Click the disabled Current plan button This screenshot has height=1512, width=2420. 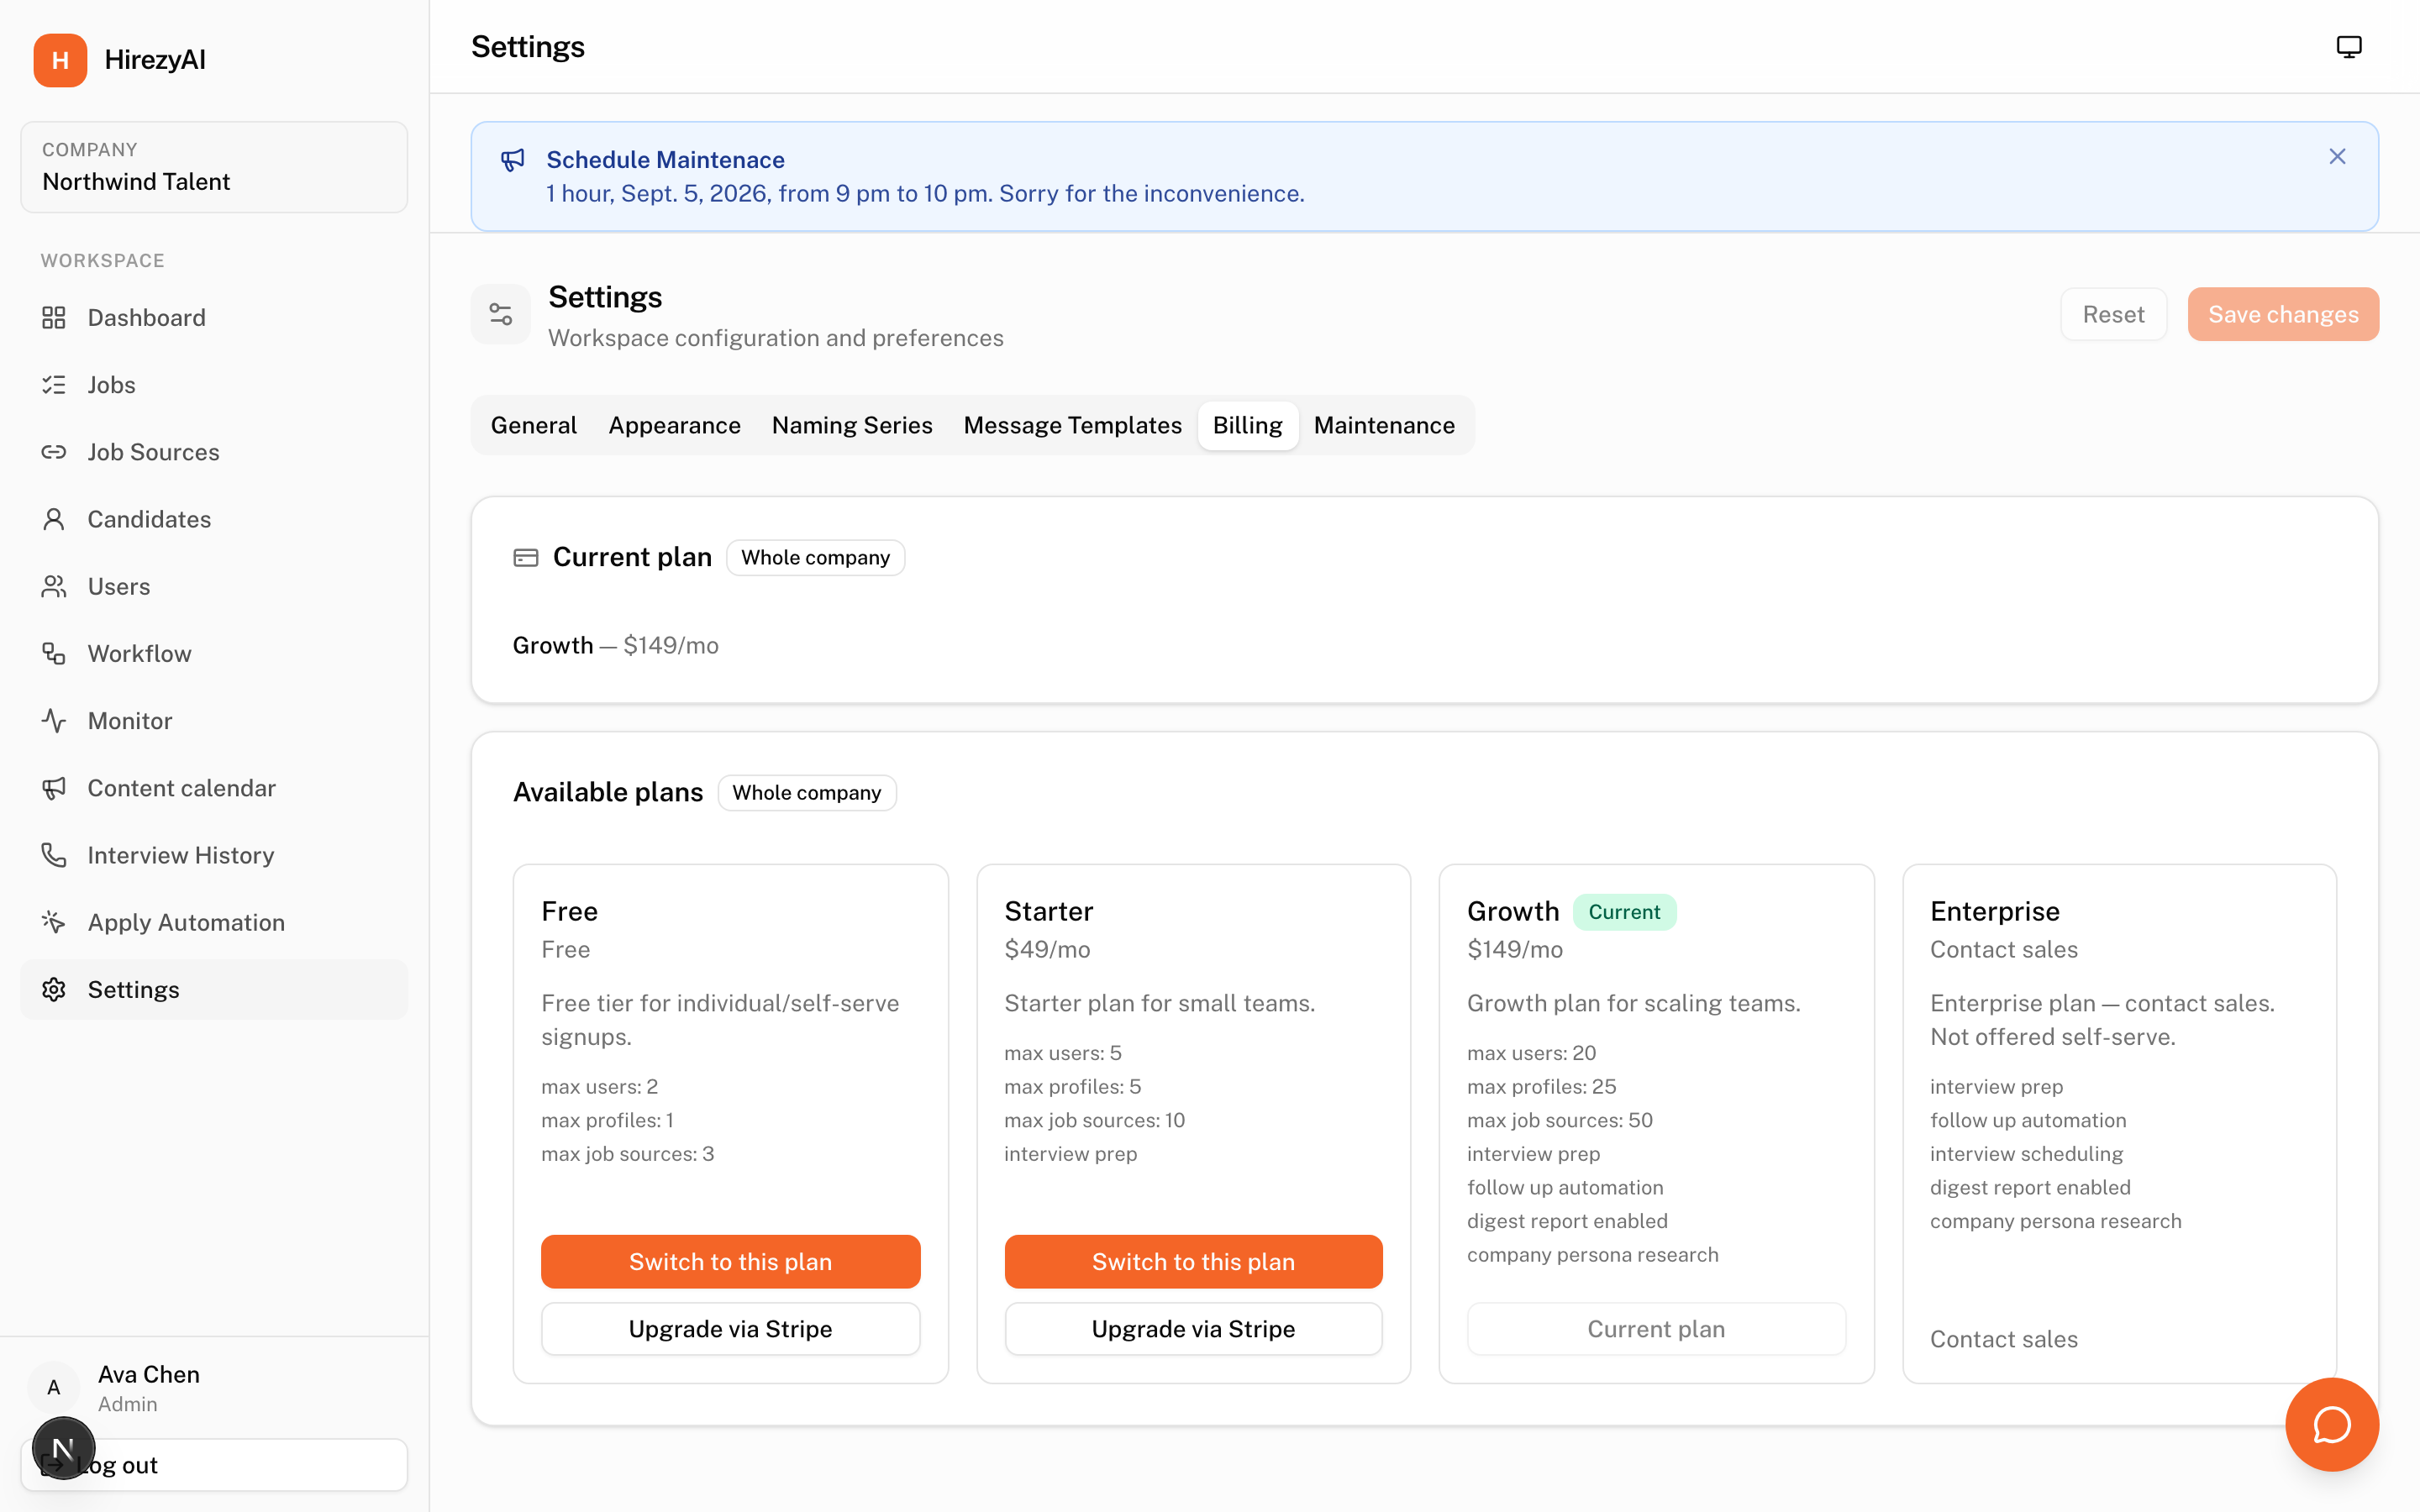pos(1656,1329)
